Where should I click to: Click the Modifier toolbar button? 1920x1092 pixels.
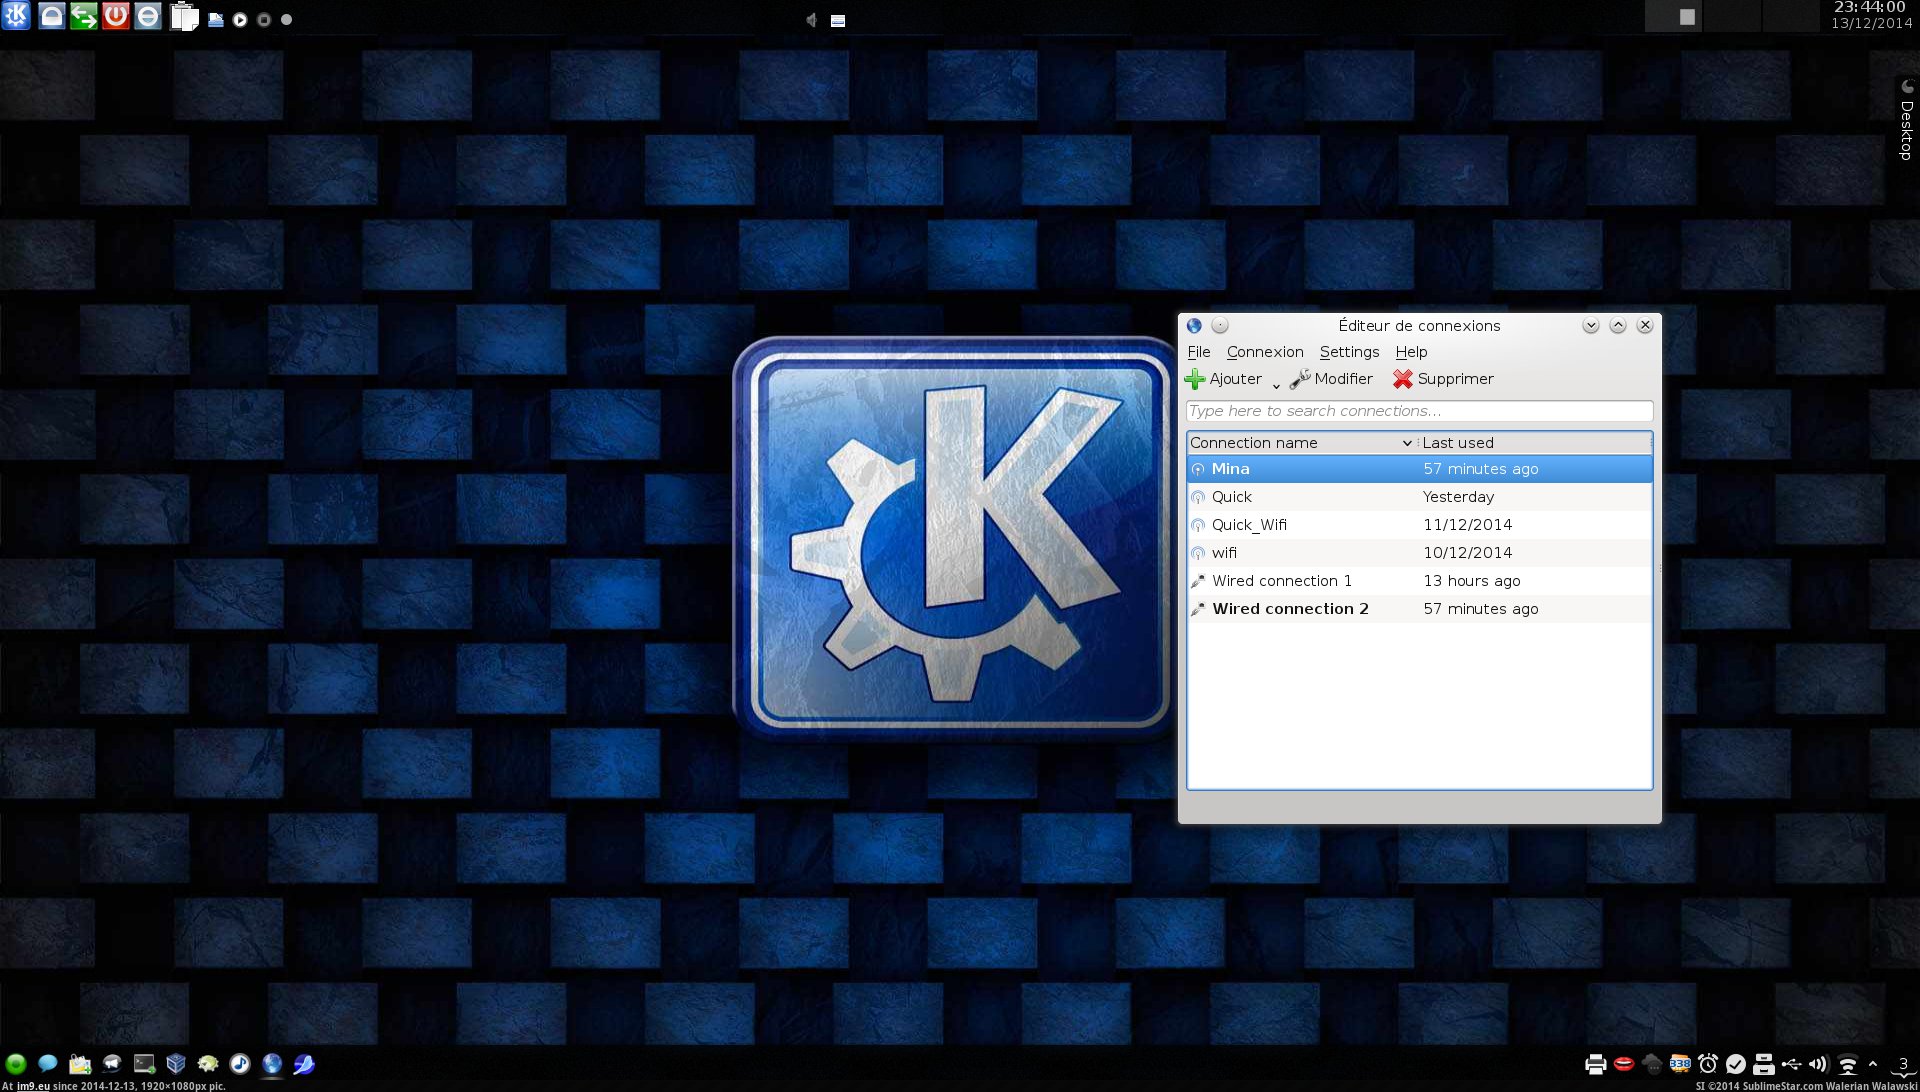(1331, 379)
